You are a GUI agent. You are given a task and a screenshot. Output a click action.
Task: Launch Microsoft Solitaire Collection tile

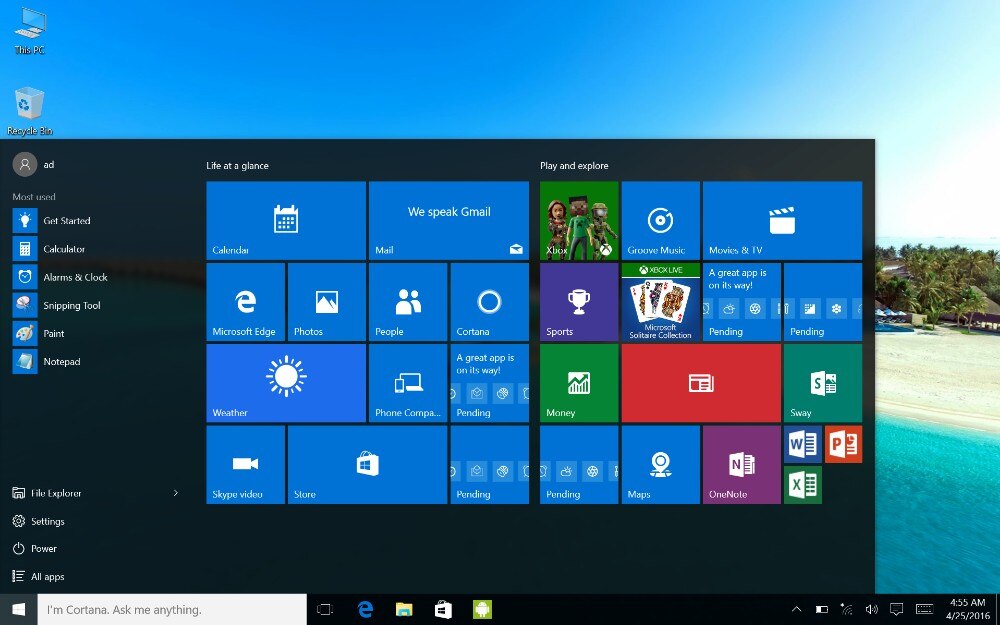pos(661,302)
